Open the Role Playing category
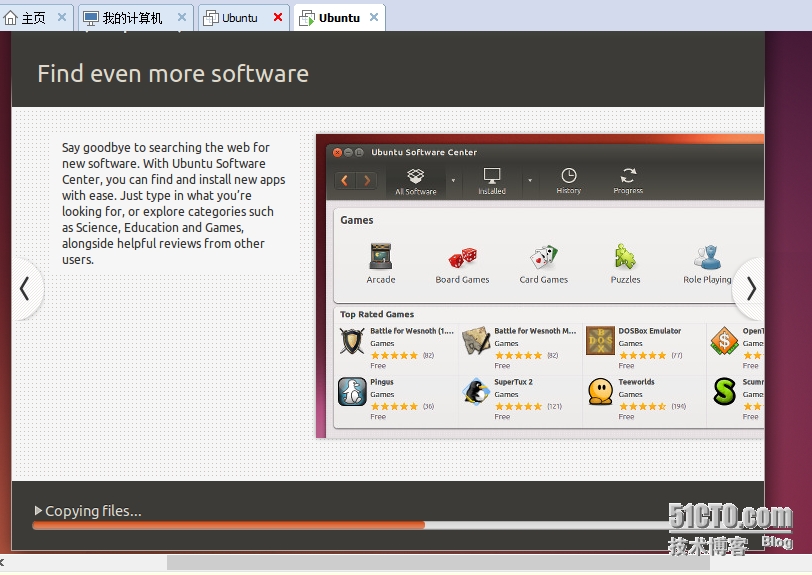 (x=707, y=265)
